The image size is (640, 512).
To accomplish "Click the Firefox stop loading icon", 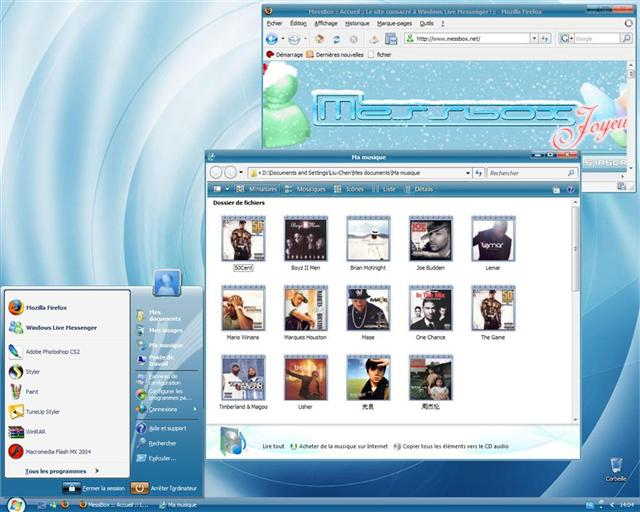I will tap(354, 39).
